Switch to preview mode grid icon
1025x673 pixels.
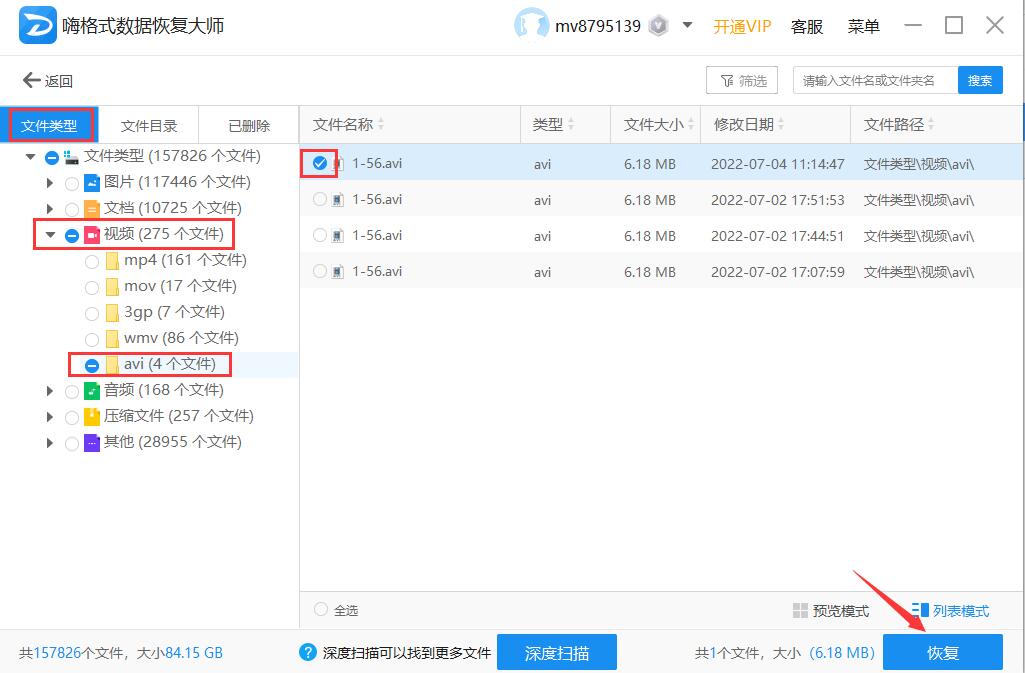coord(800,611)
